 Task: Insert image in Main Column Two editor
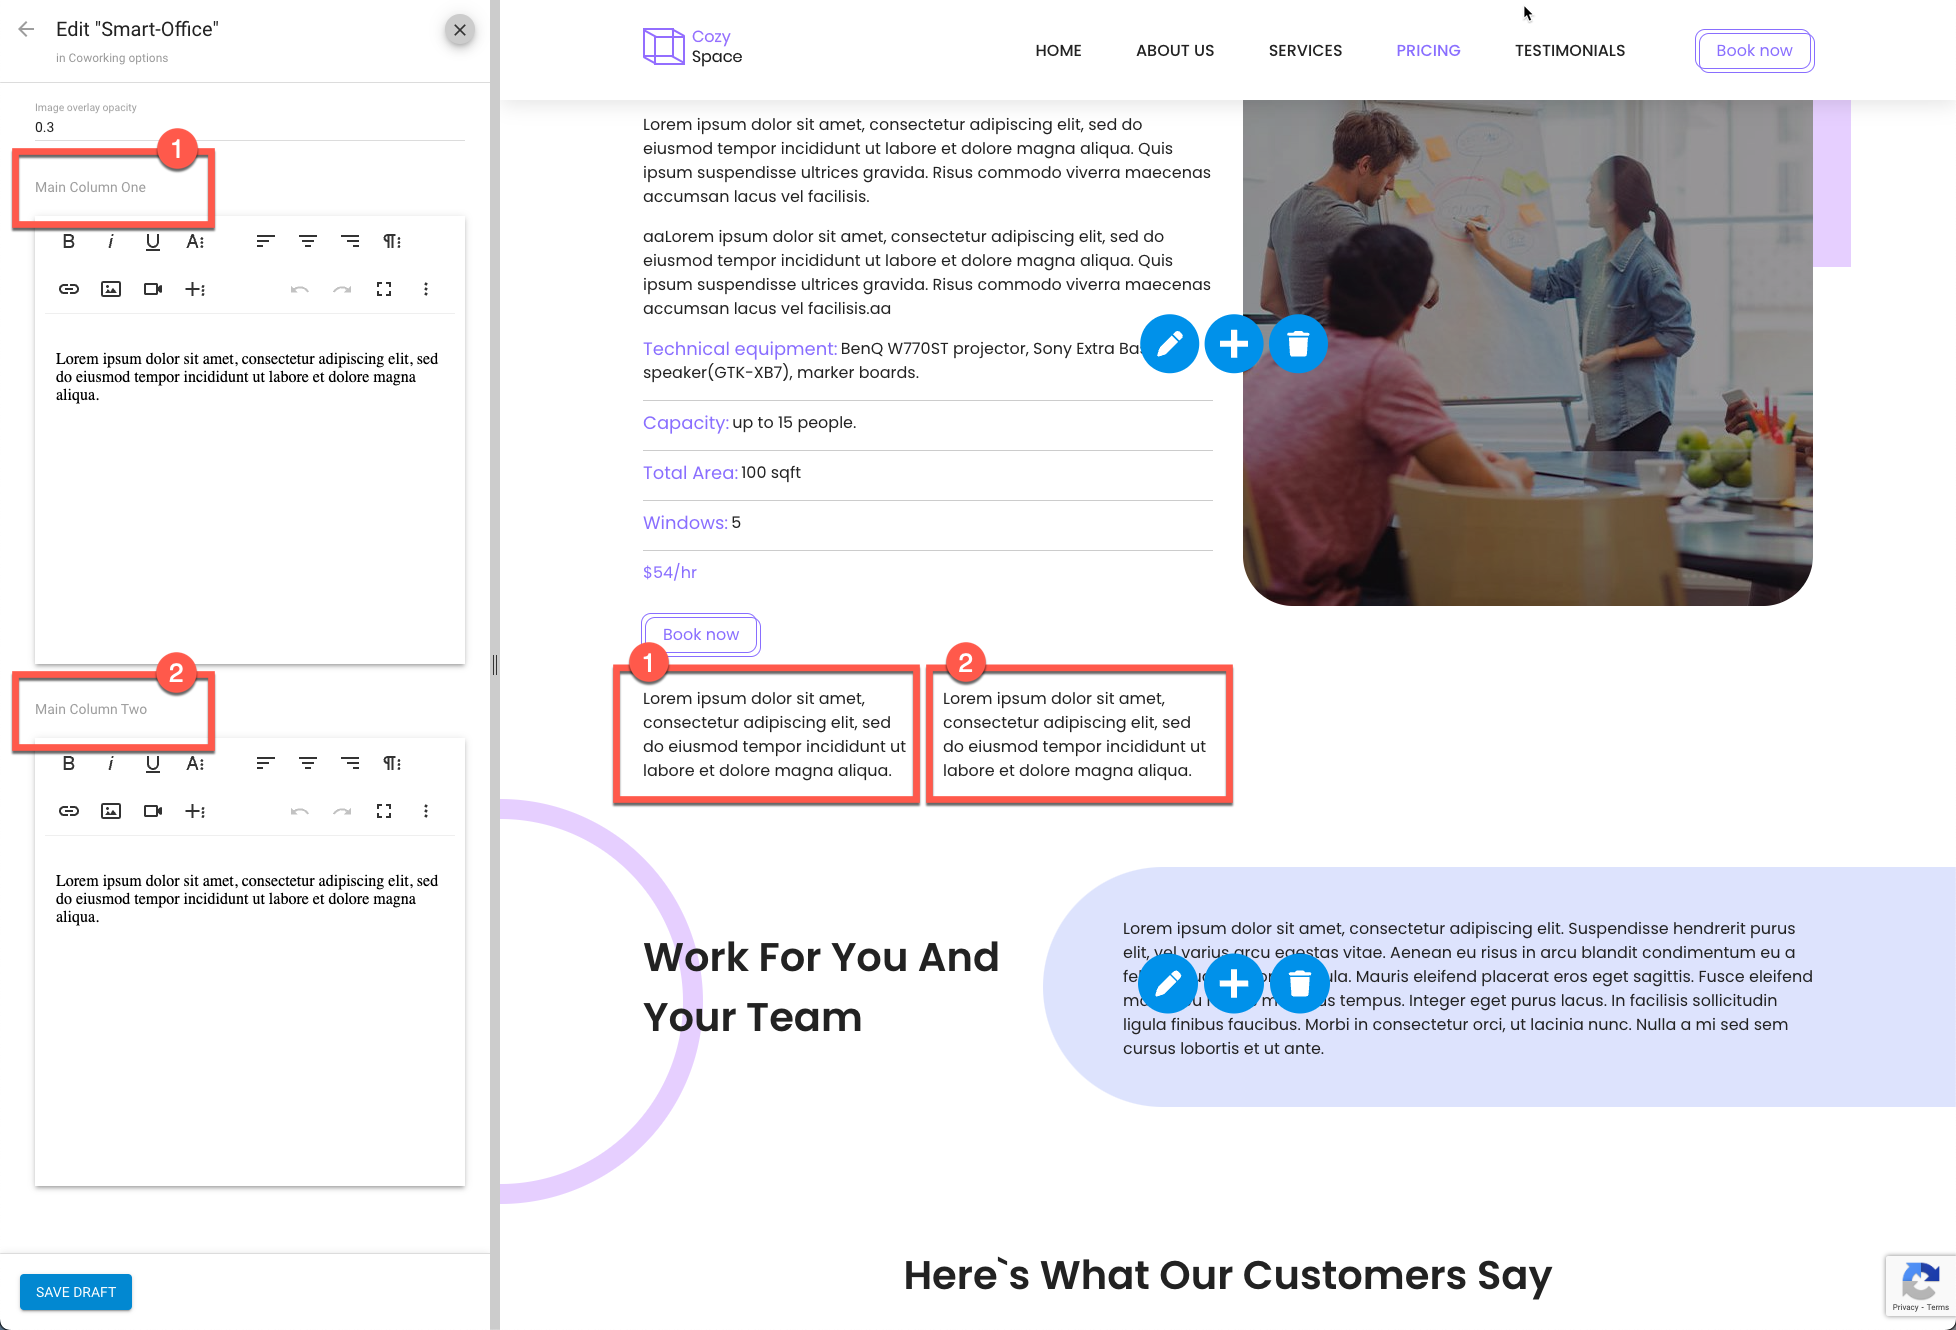coord(111,811)
